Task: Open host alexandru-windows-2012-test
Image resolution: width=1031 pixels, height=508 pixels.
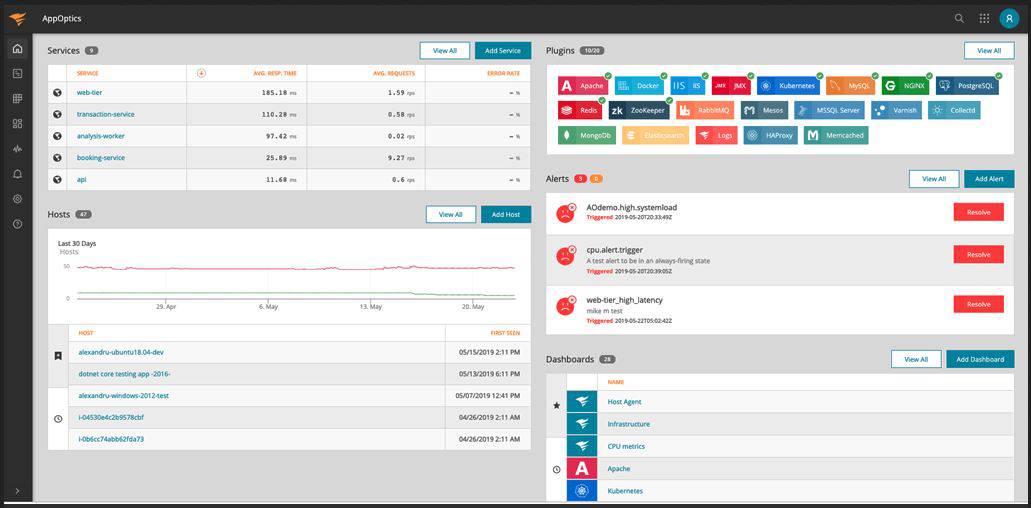Action: (124, 396)
